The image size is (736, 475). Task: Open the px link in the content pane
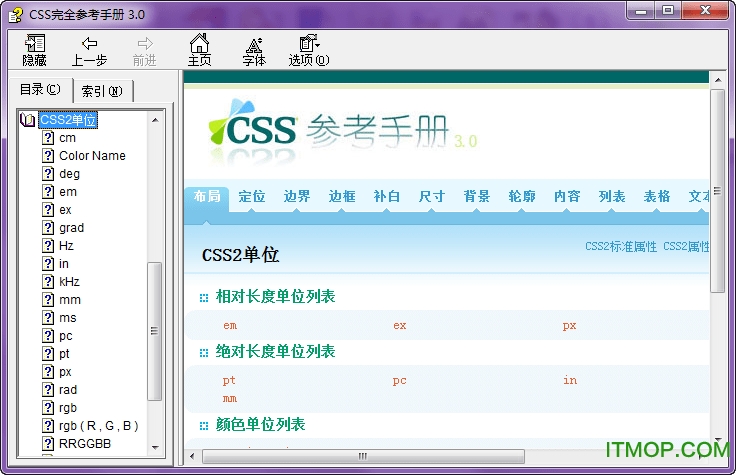(x=569, y=326)
